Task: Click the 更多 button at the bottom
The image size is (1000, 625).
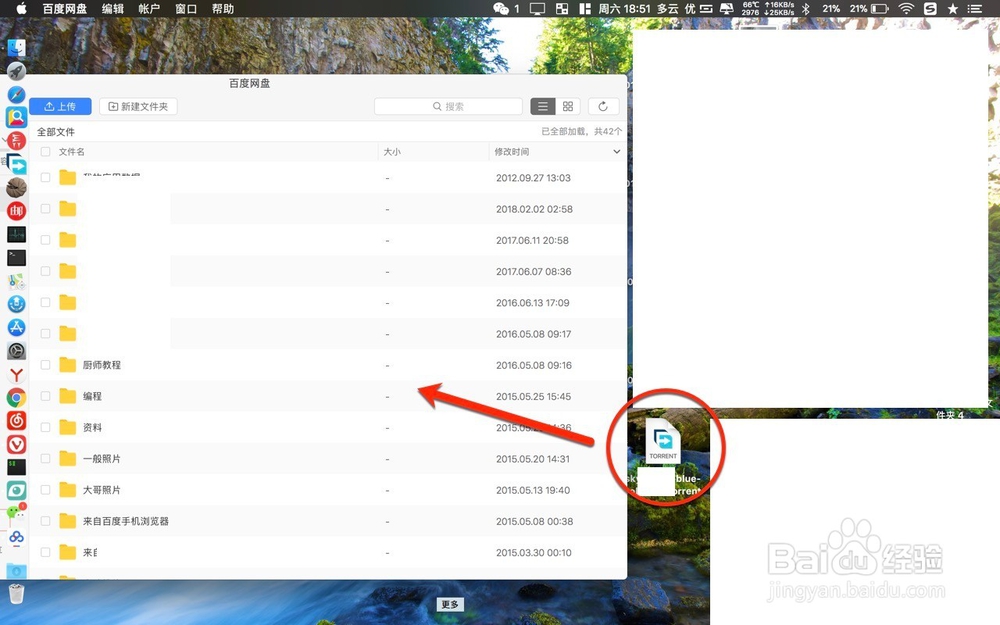Action: [x=450, y=604]
